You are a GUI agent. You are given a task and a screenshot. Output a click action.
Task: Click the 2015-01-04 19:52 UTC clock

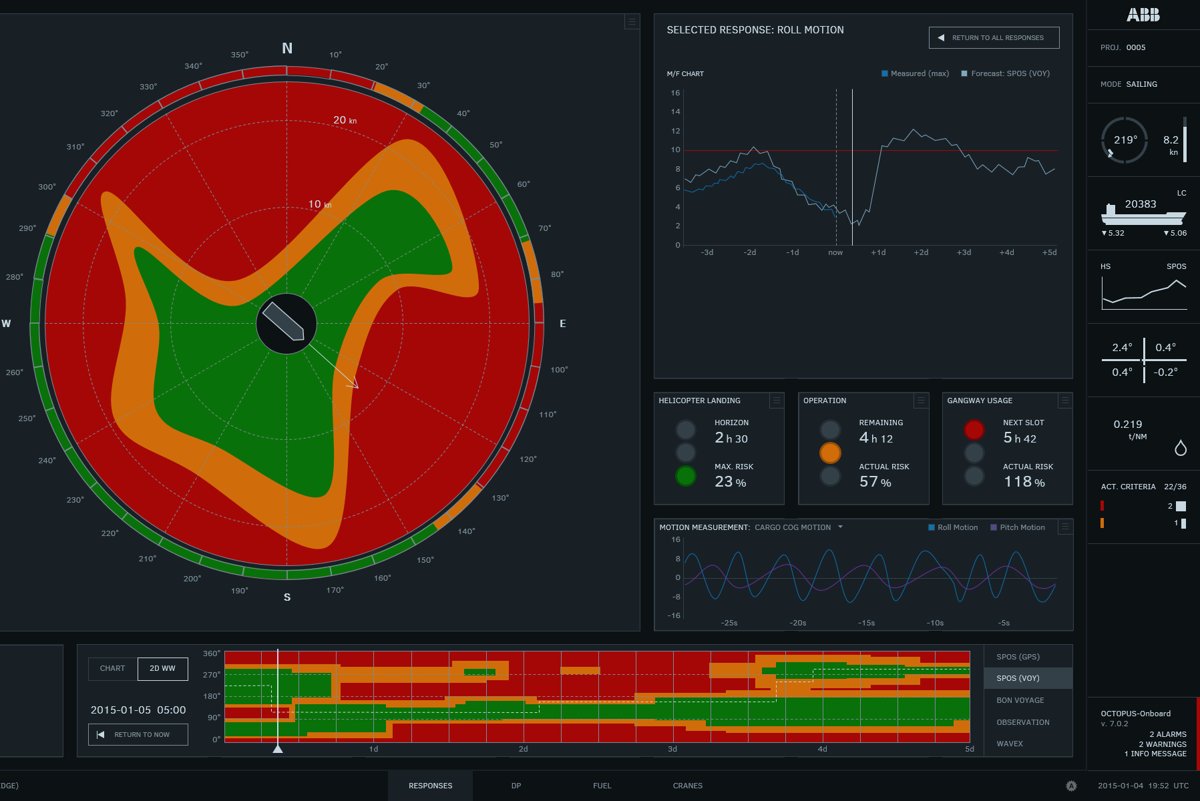[1143, 786]
